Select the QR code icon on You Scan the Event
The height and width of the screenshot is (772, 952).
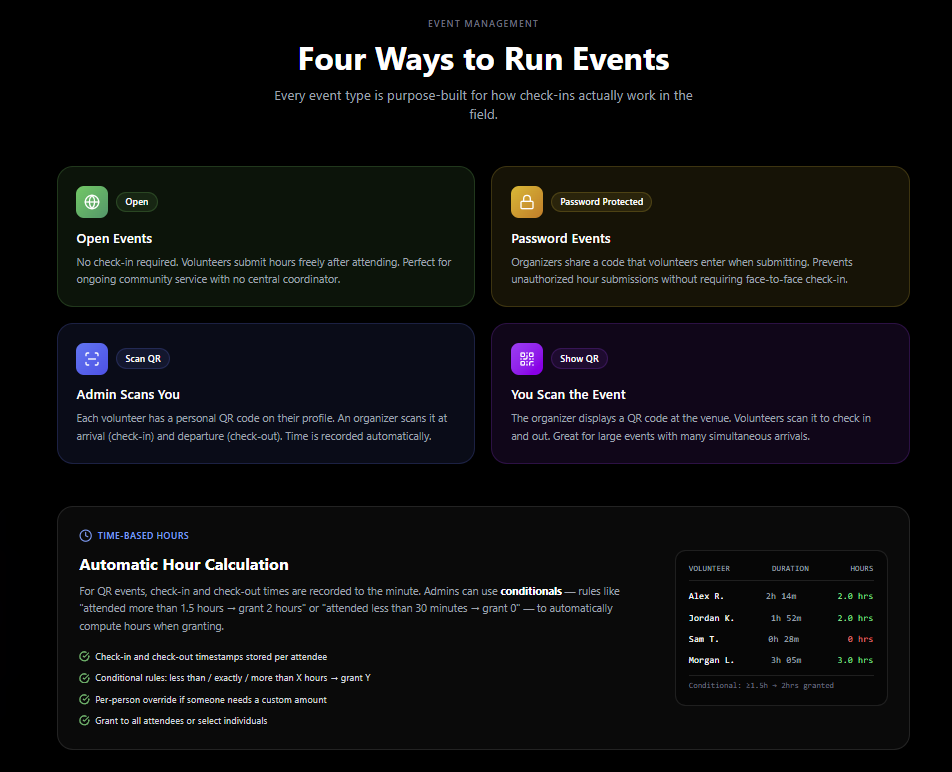point(526,358)
